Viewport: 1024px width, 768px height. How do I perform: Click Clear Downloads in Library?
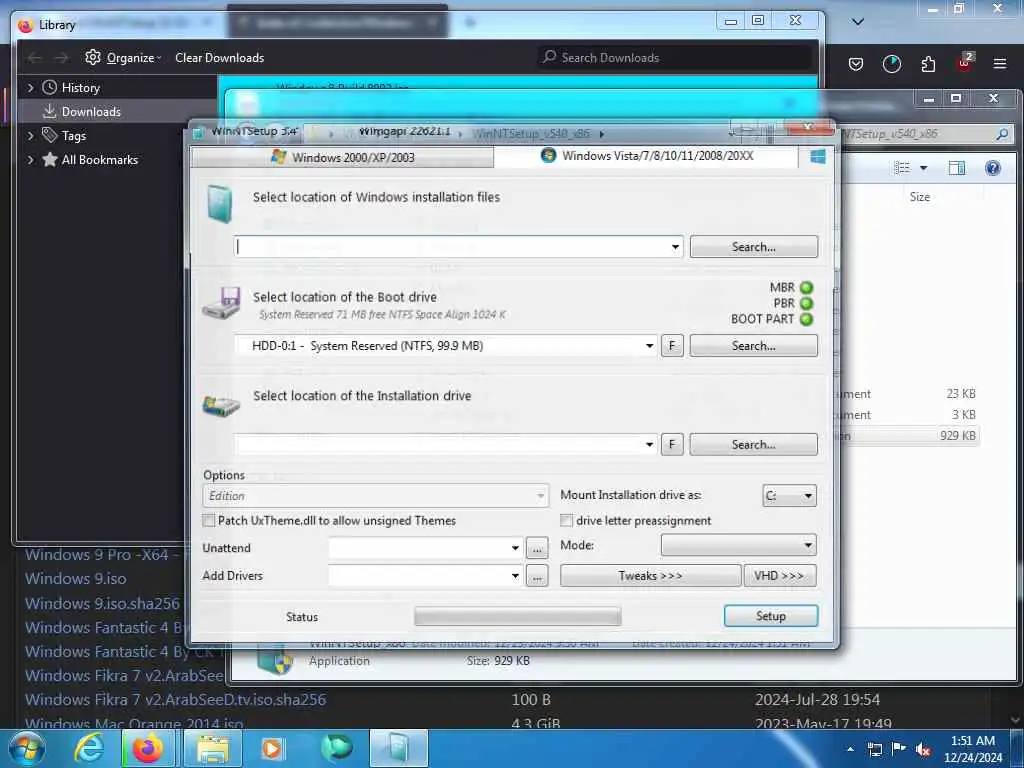(x=219, y=57)
